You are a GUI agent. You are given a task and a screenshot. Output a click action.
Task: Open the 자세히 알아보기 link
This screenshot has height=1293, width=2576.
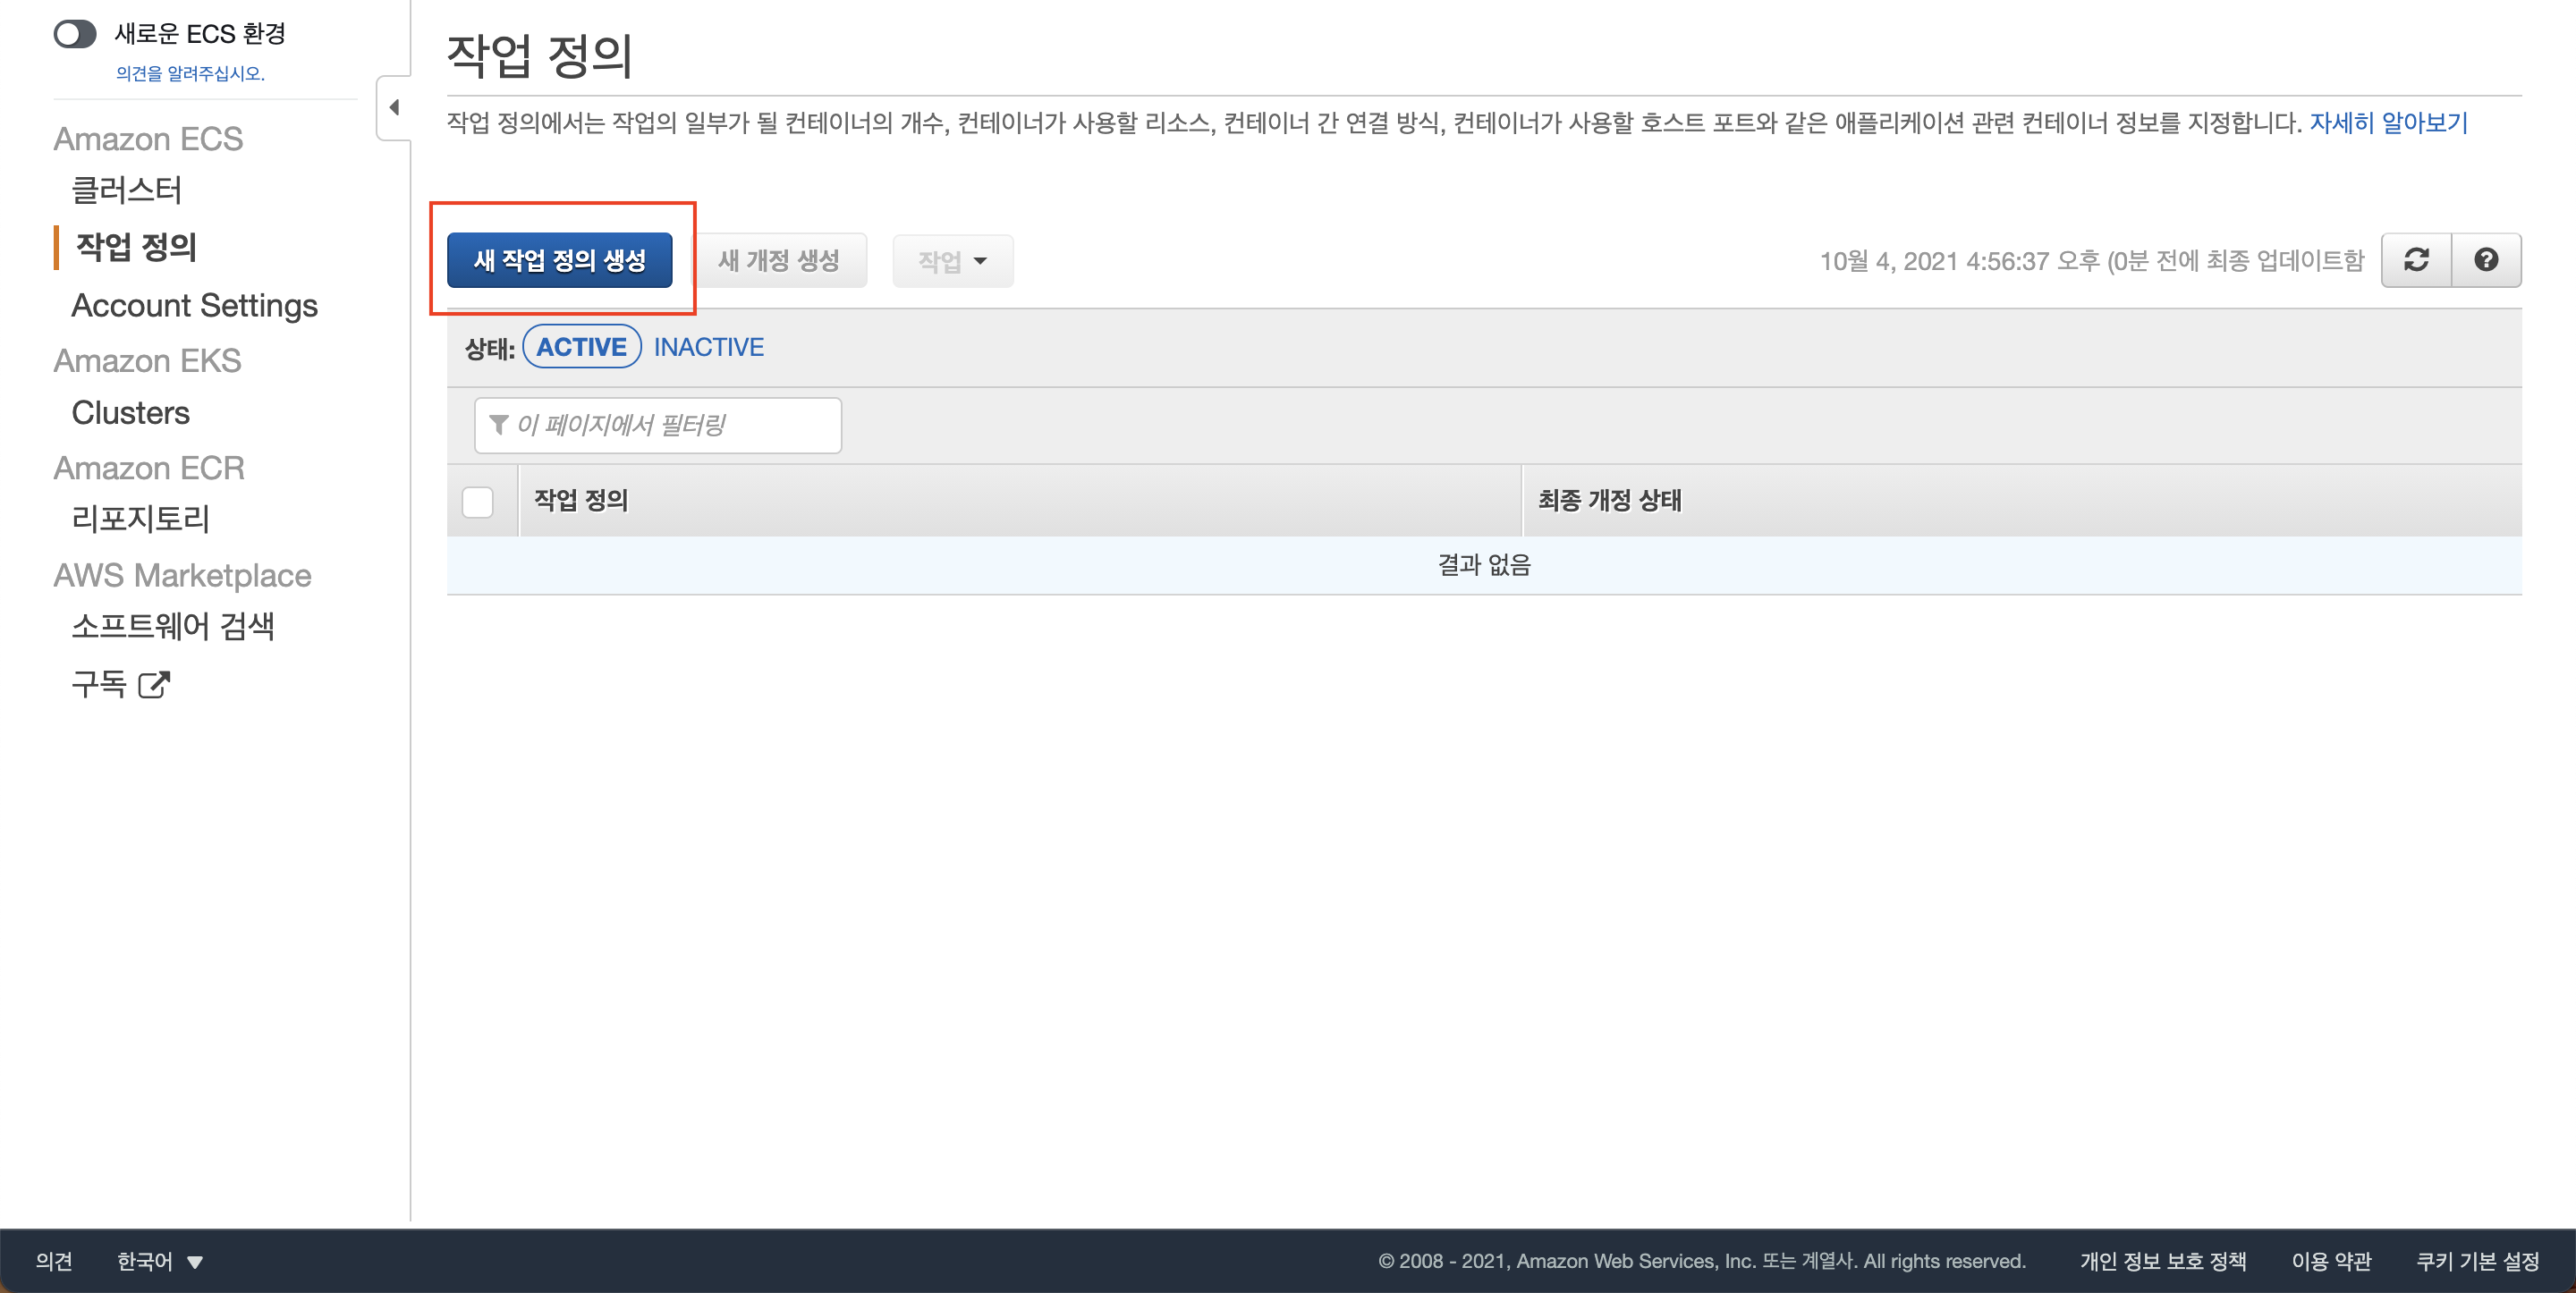2387,122
